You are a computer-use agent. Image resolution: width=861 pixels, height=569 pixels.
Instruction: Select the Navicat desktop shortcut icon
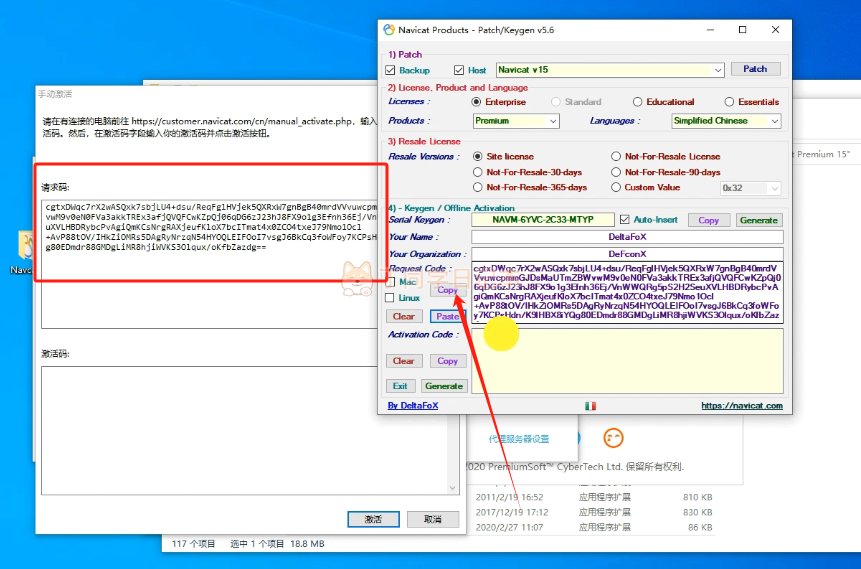(x=25, y=245)
